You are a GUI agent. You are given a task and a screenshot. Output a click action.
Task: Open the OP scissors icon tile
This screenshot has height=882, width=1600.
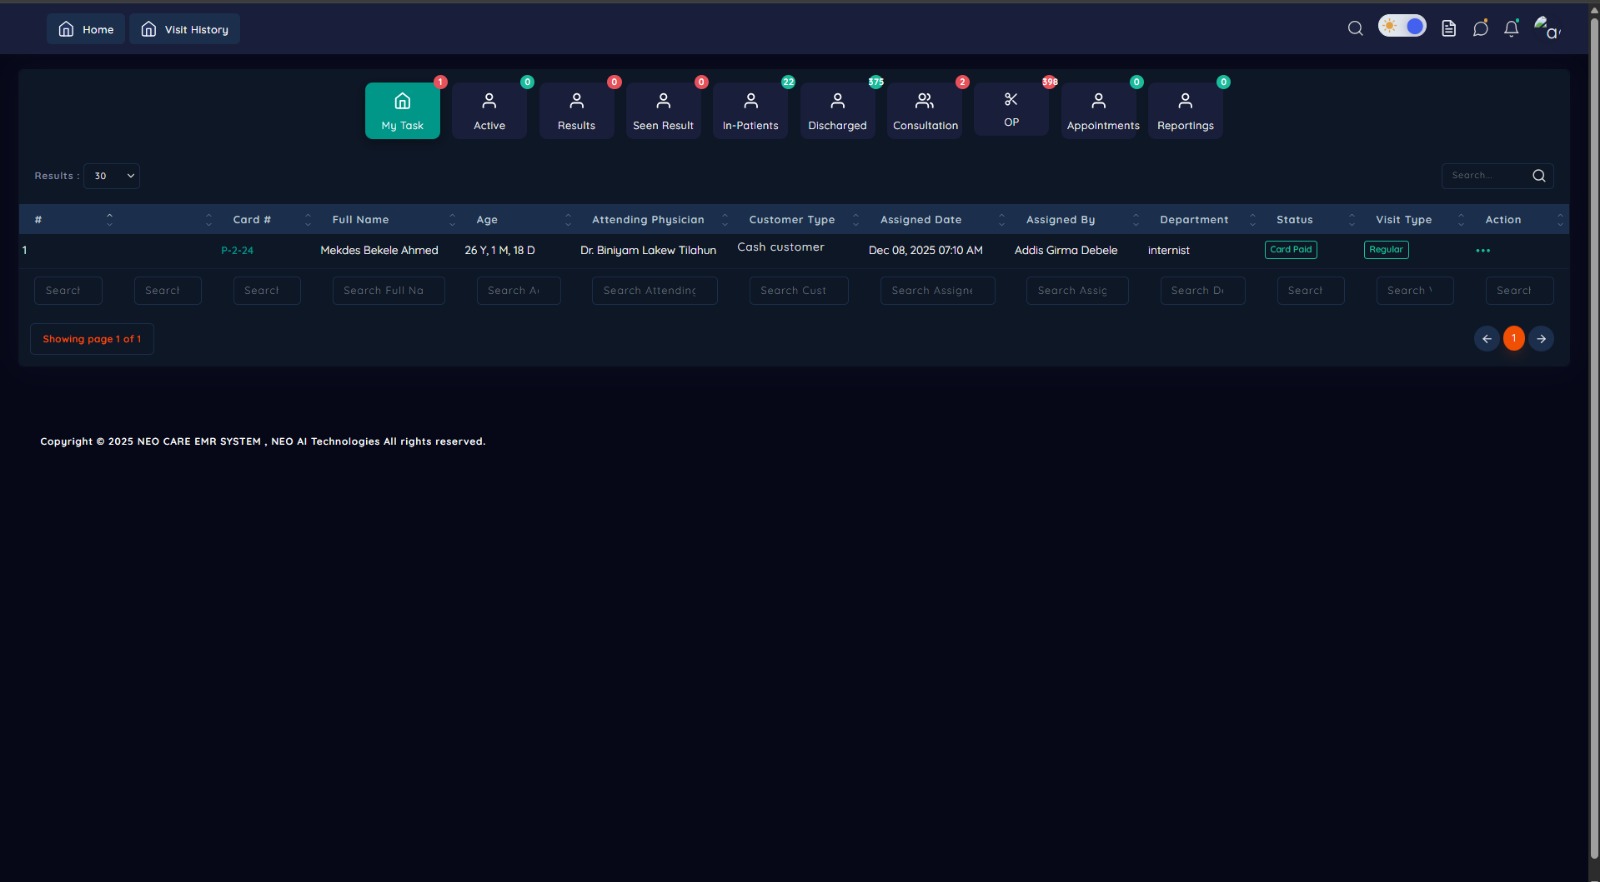pyautogui.click(x=1011, y=110)
